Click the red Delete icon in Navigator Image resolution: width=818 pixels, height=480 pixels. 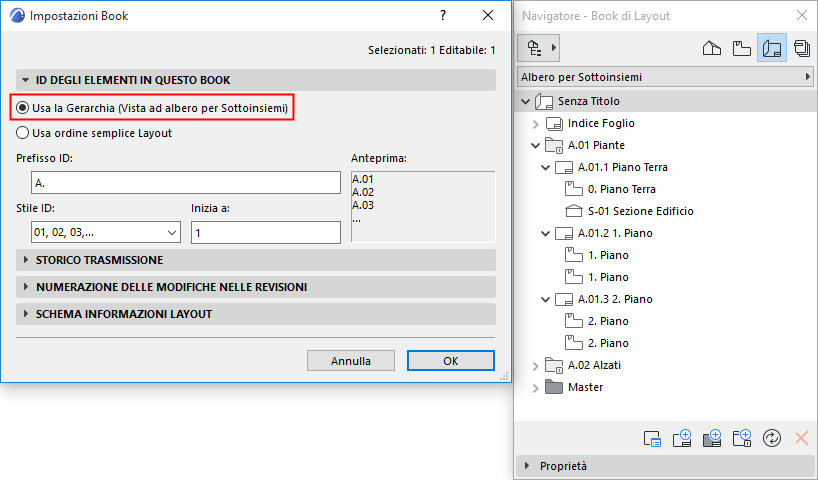[x=802, y=438]
